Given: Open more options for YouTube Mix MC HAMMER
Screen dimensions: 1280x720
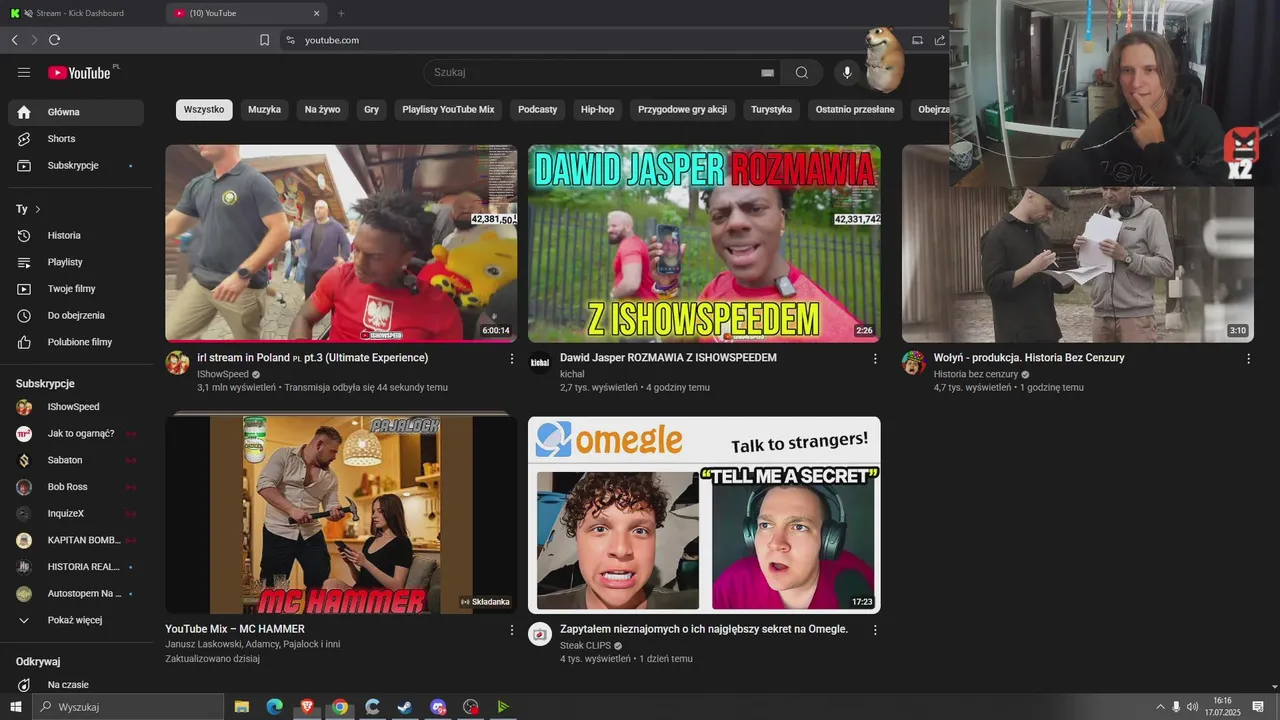Looking at the screenshot, I should pos(512,630).
